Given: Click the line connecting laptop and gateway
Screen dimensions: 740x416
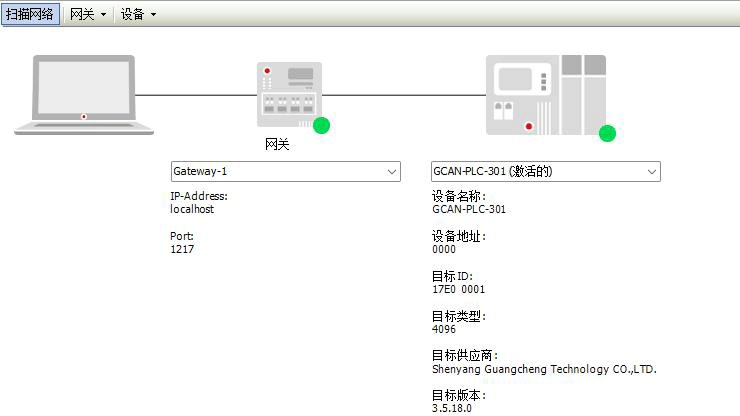Looking at the screenshot, I should tap(195, 95).
